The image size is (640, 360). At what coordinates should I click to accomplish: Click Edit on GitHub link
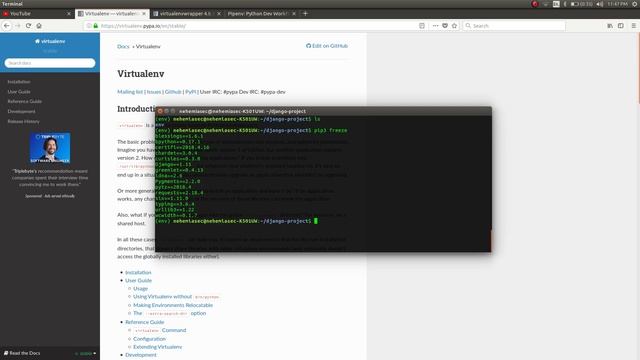coord(327,46)
